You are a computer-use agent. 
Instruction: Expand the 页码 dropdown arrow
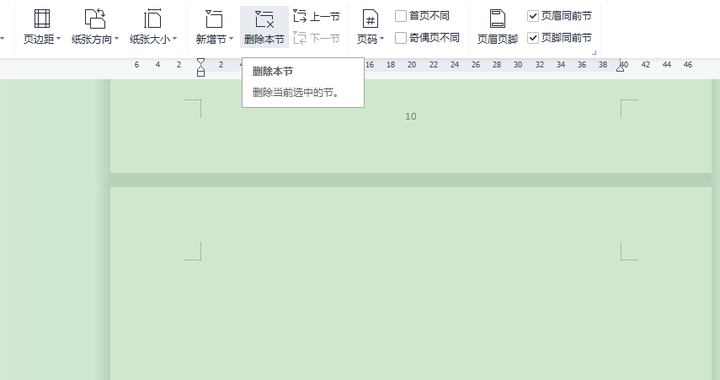pos(382,39)
